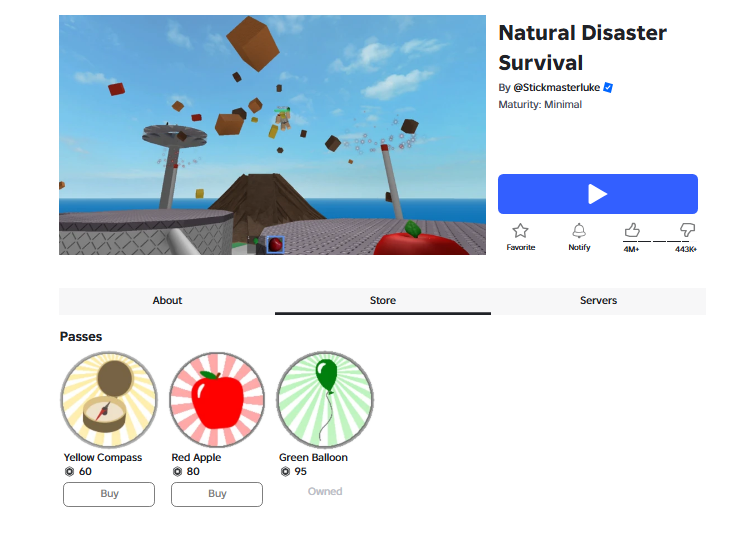Click the '443K+' dislikes count
This screenshot has width=752, height=543.
(686, 249)
